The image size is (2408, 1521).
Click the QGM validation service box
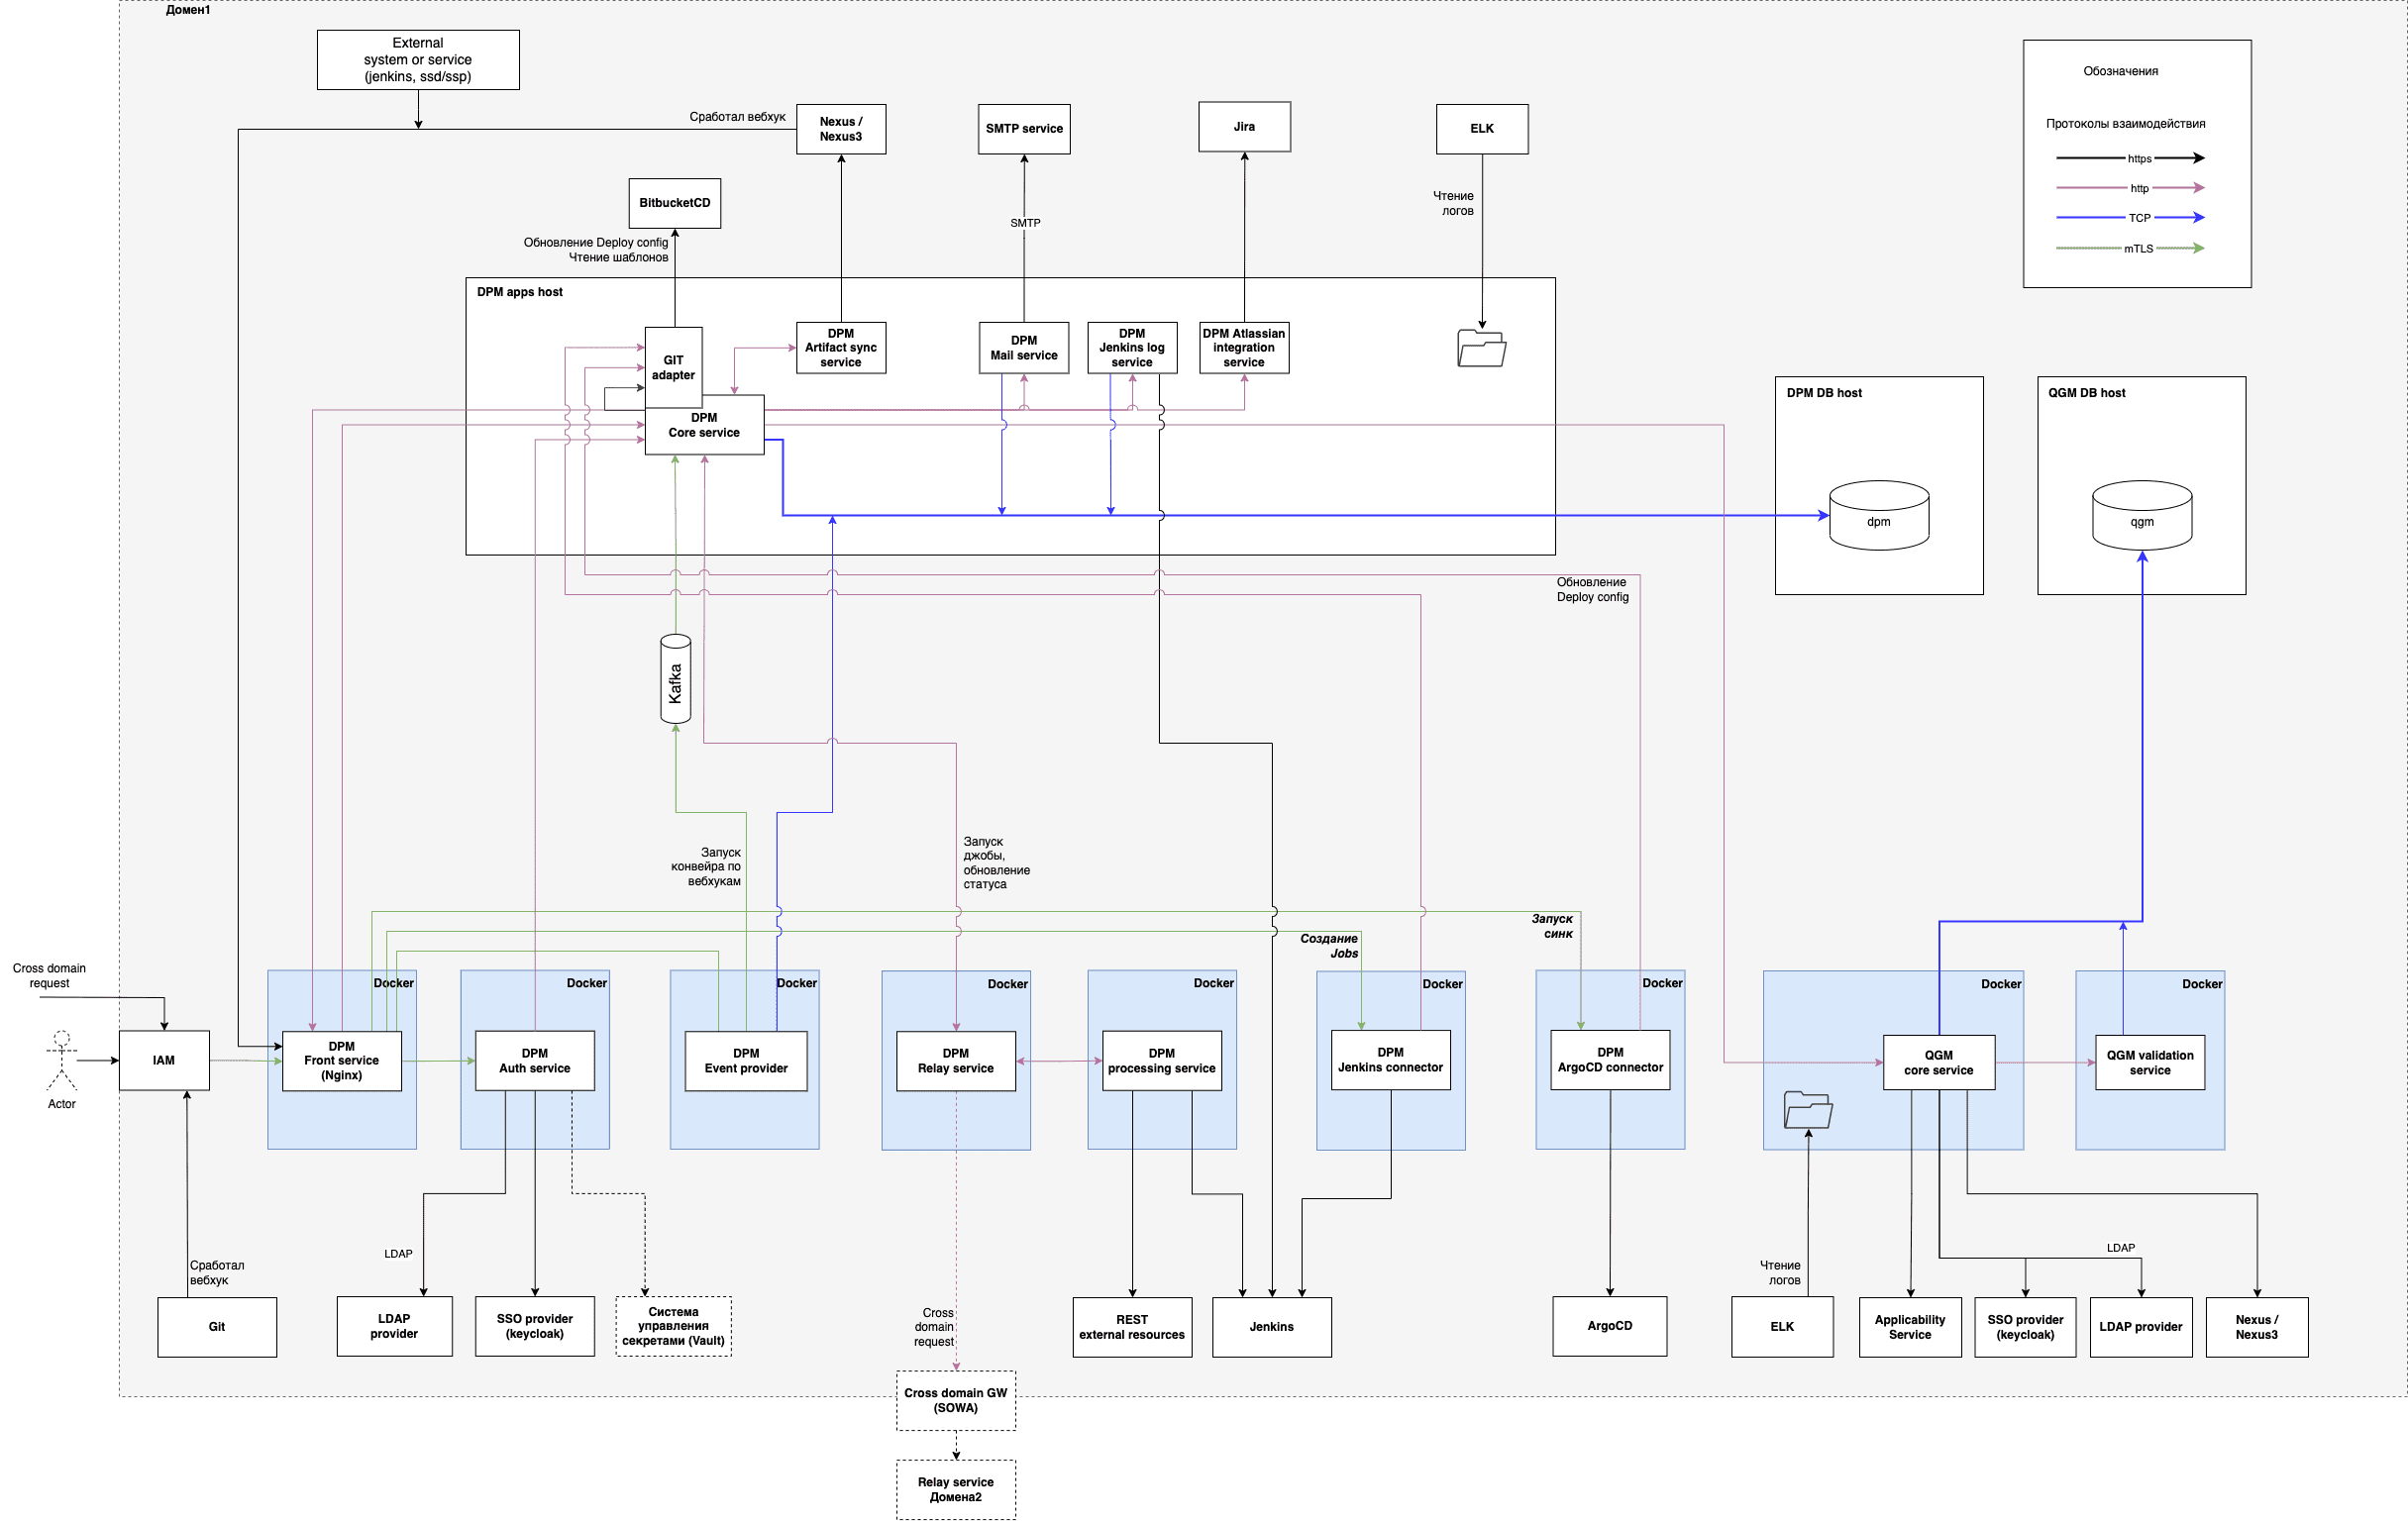coord(2149,1062)
